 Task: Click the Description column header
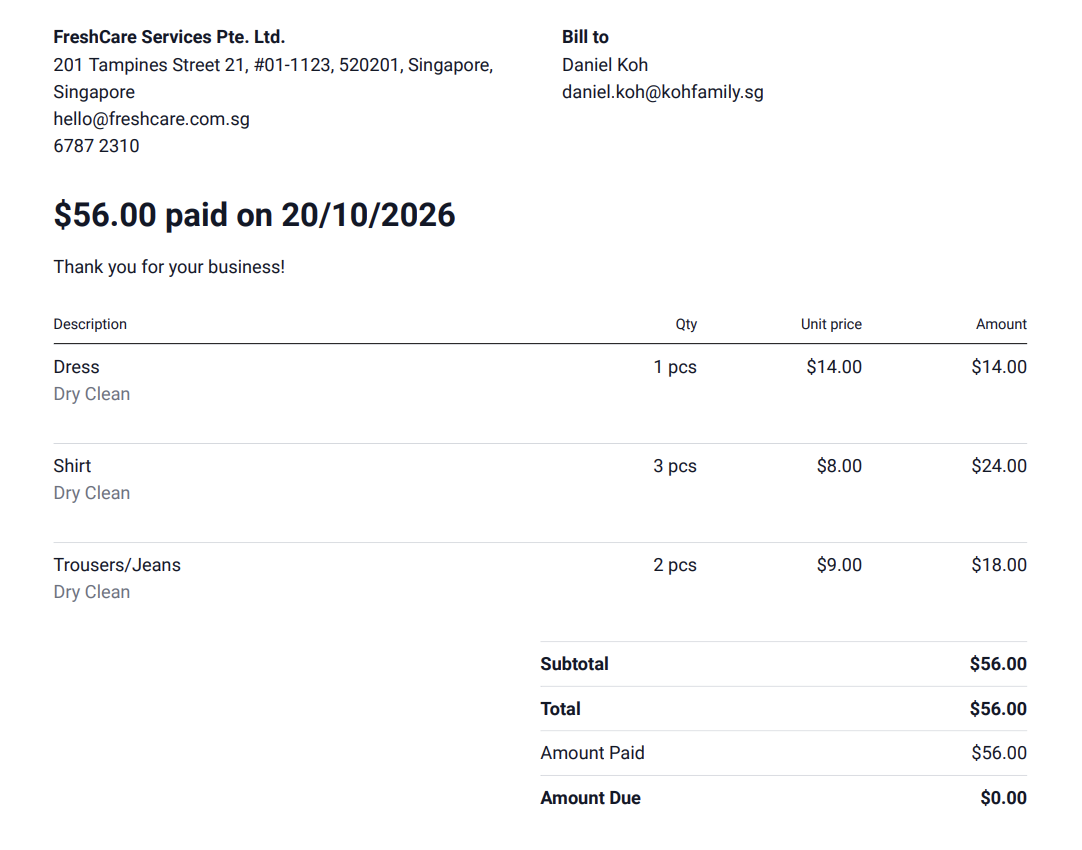click(x=90, y=324)
